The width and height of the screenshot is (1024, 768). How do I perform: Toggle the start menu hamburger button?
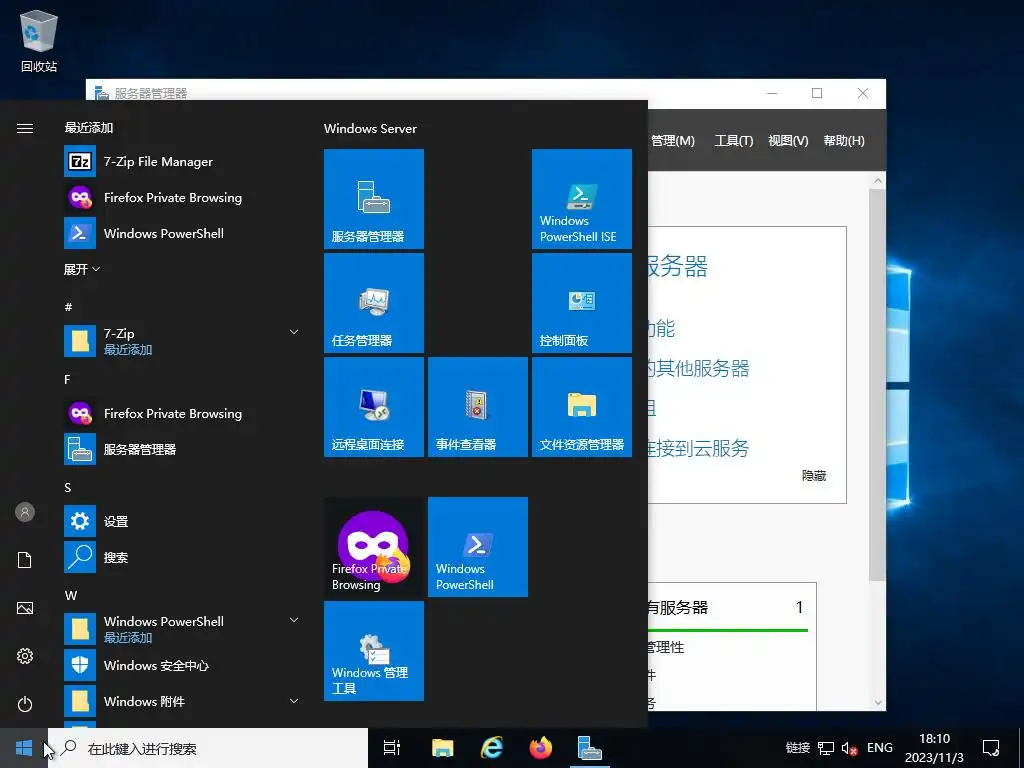click(x=25, y=128)
